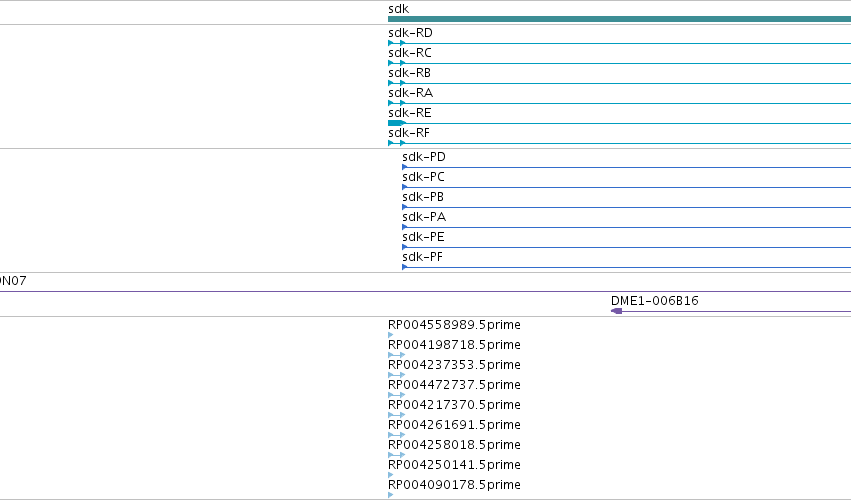Select the sdk-PF protein label

coord(422,257)
